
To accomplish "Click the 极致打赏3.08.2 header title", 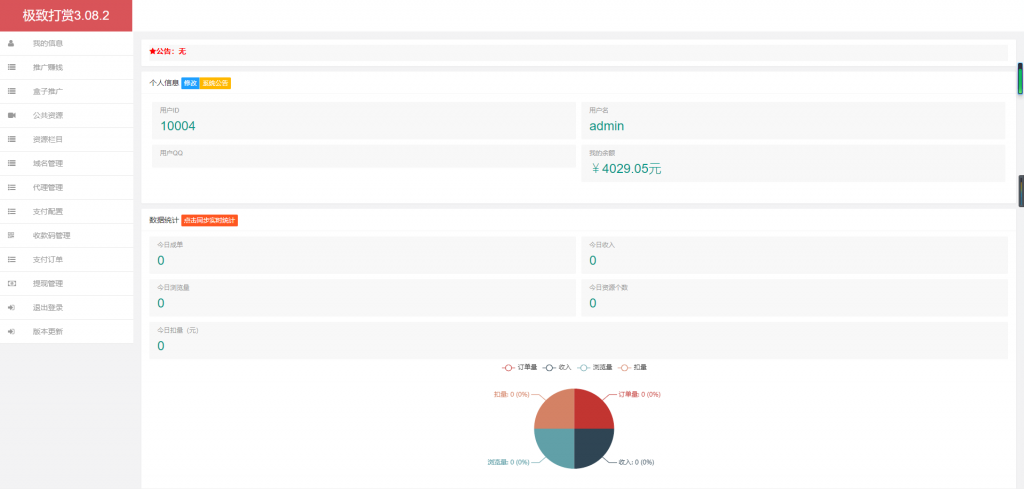I will click(x=66, y=16).
